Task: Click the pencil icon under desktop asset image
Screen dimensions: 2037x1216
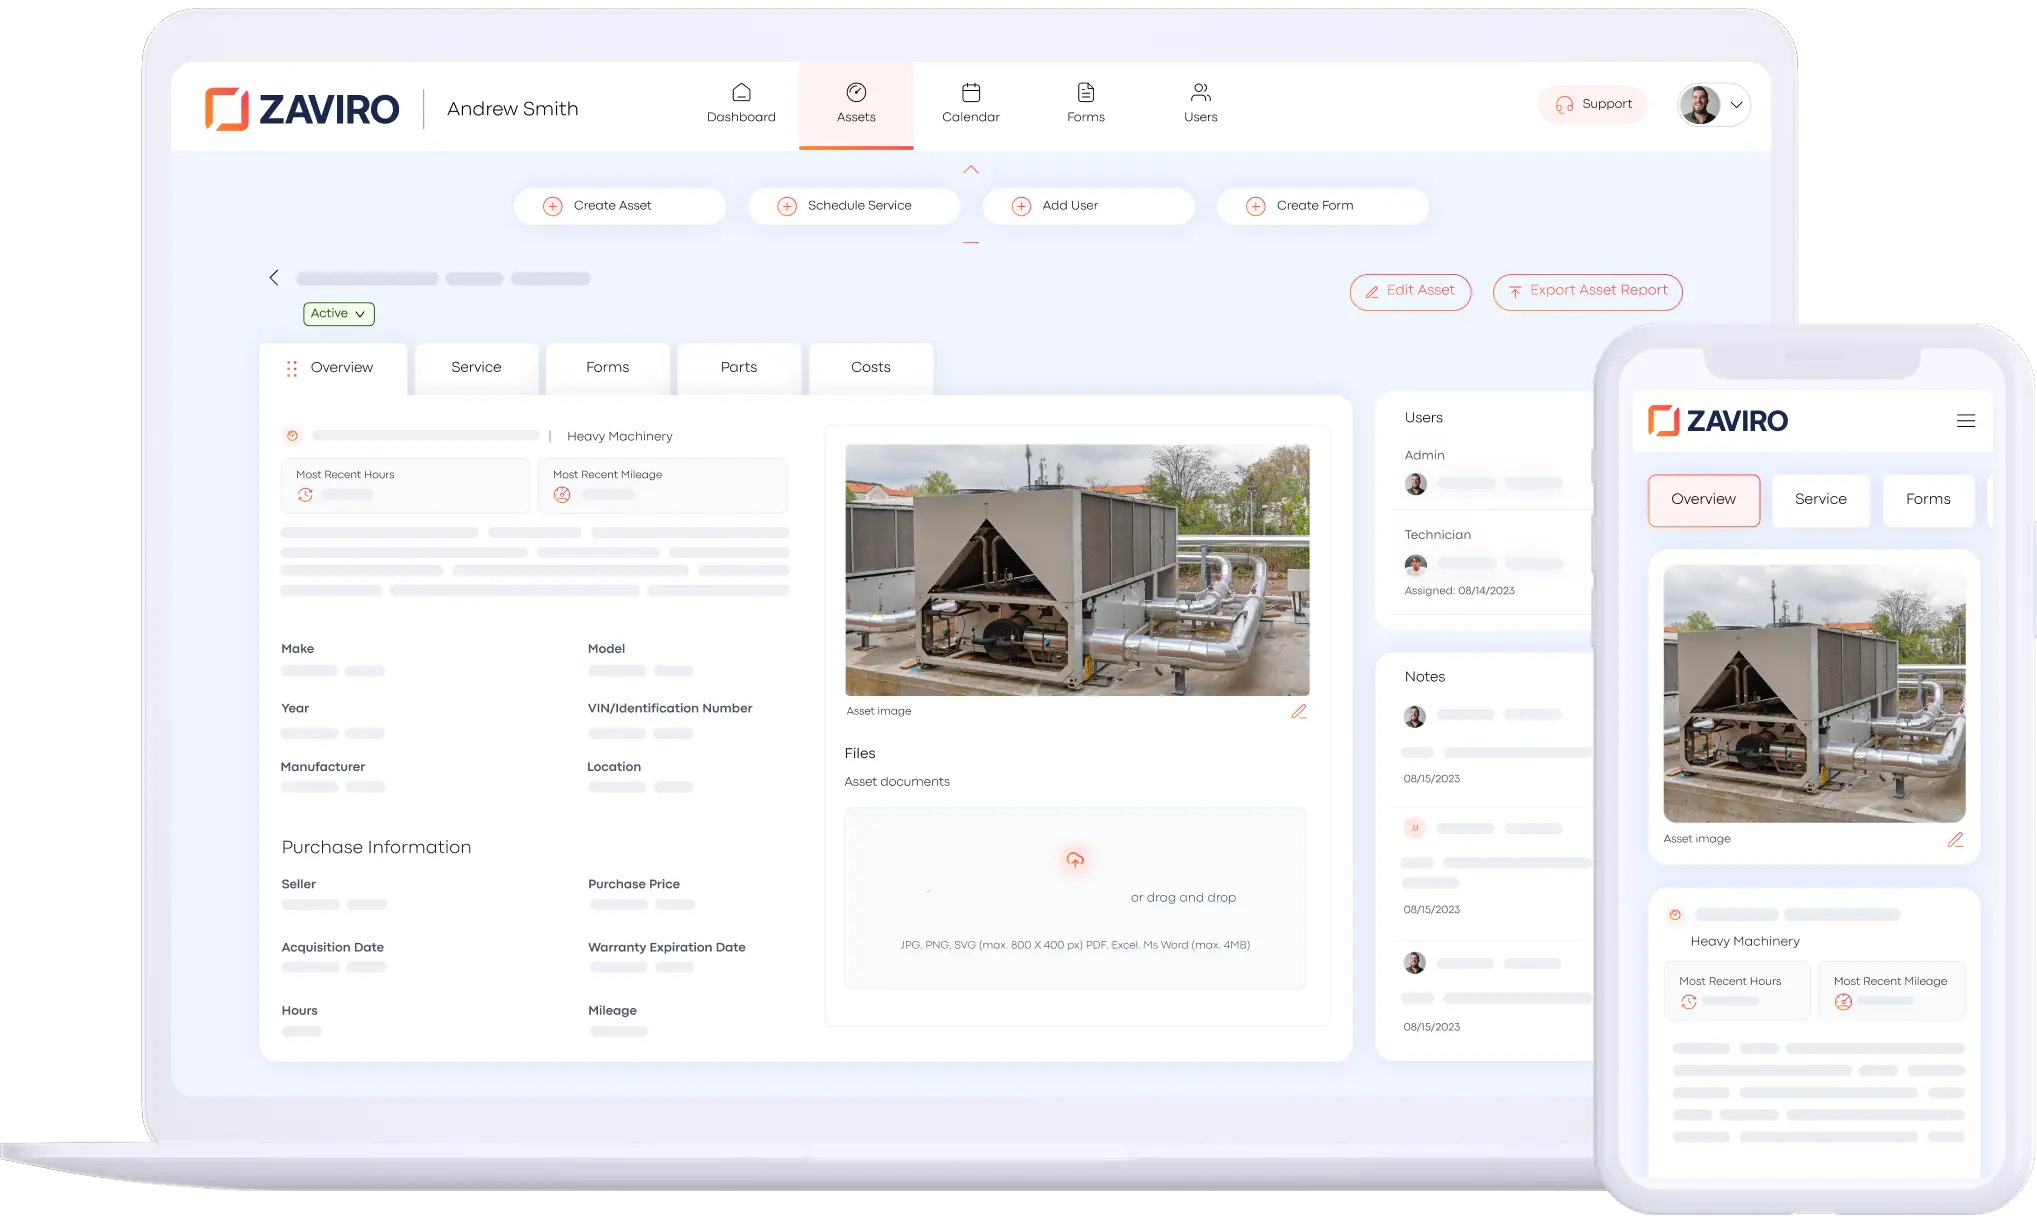Action: pos(1298,712)
